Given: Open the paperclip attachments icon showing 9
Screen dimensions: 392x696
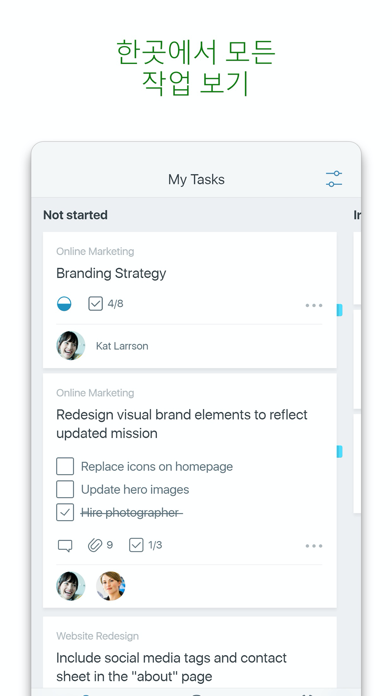Looking at the screenshot, I should tap(95, 545).
